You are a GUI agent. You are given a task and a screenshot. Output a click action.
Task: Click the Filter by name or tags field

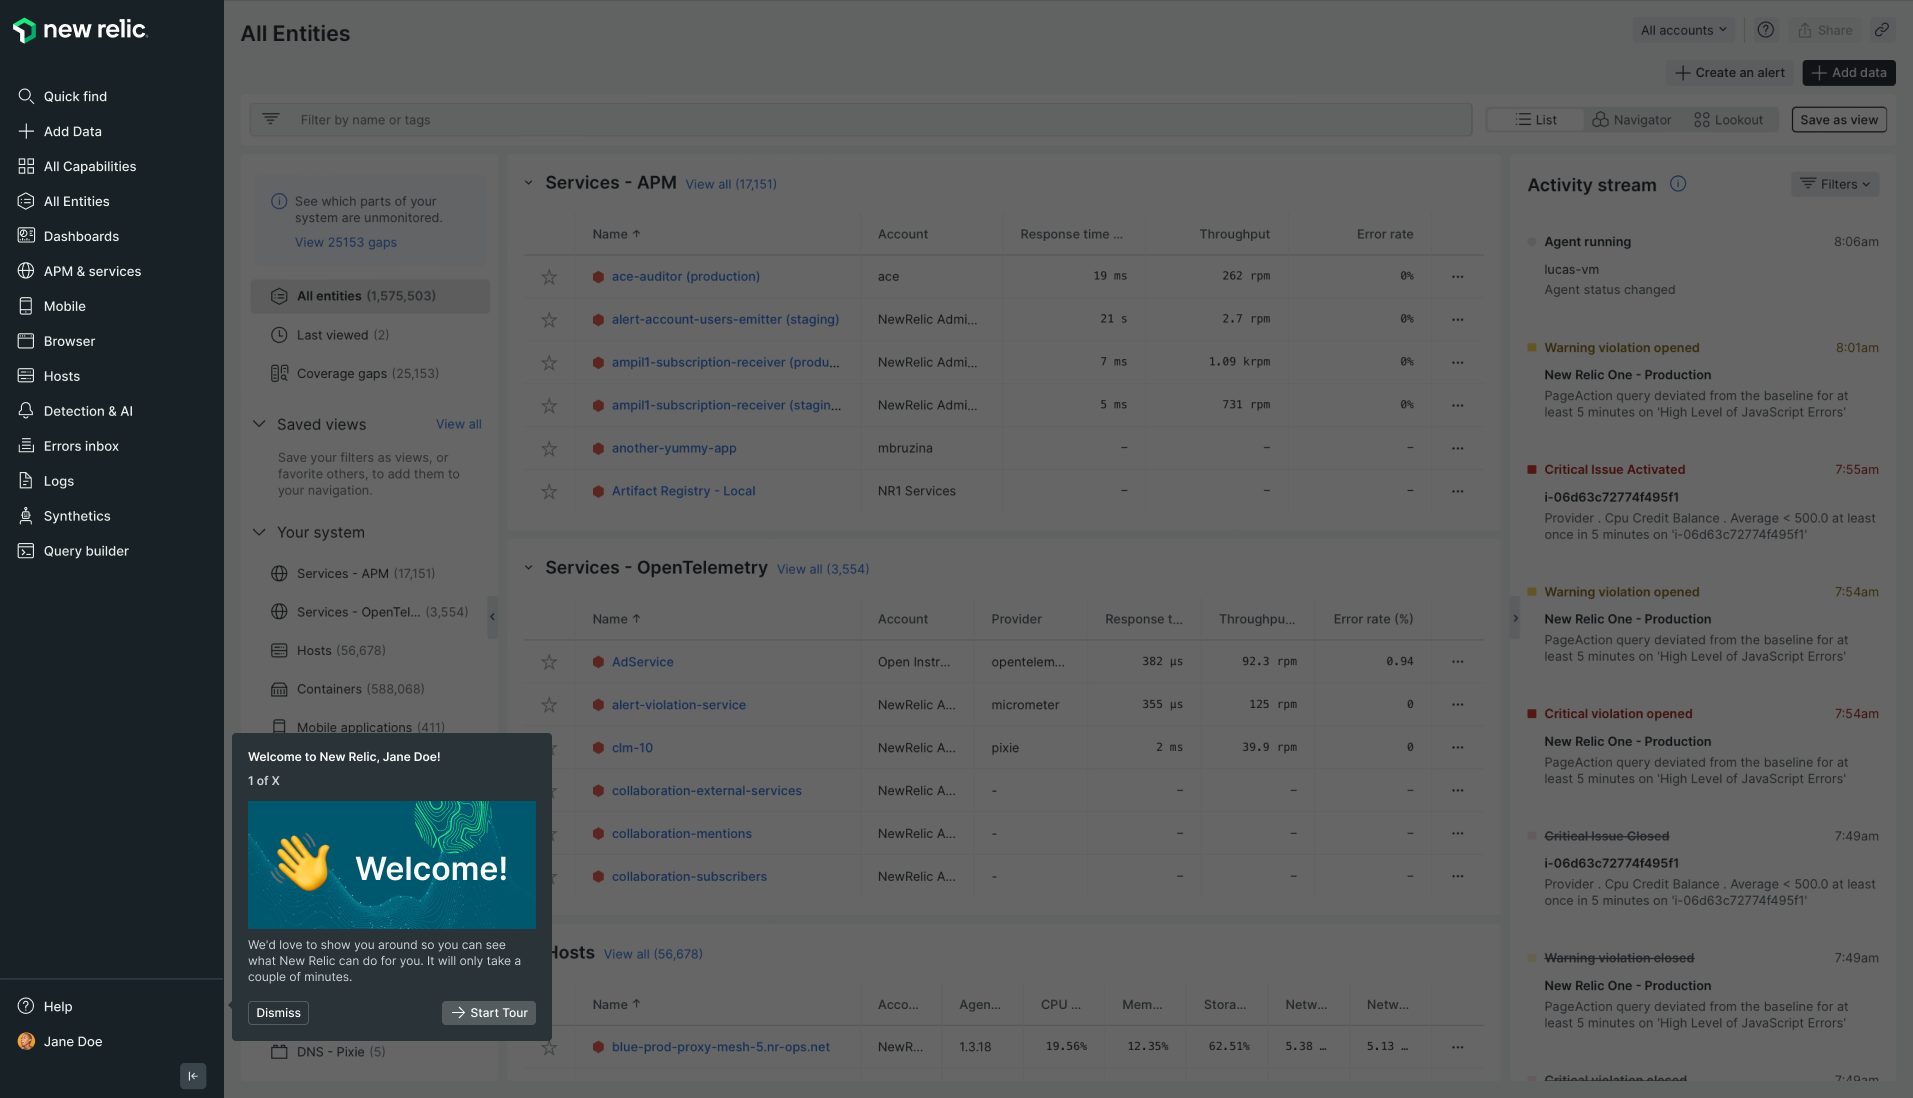860,120
